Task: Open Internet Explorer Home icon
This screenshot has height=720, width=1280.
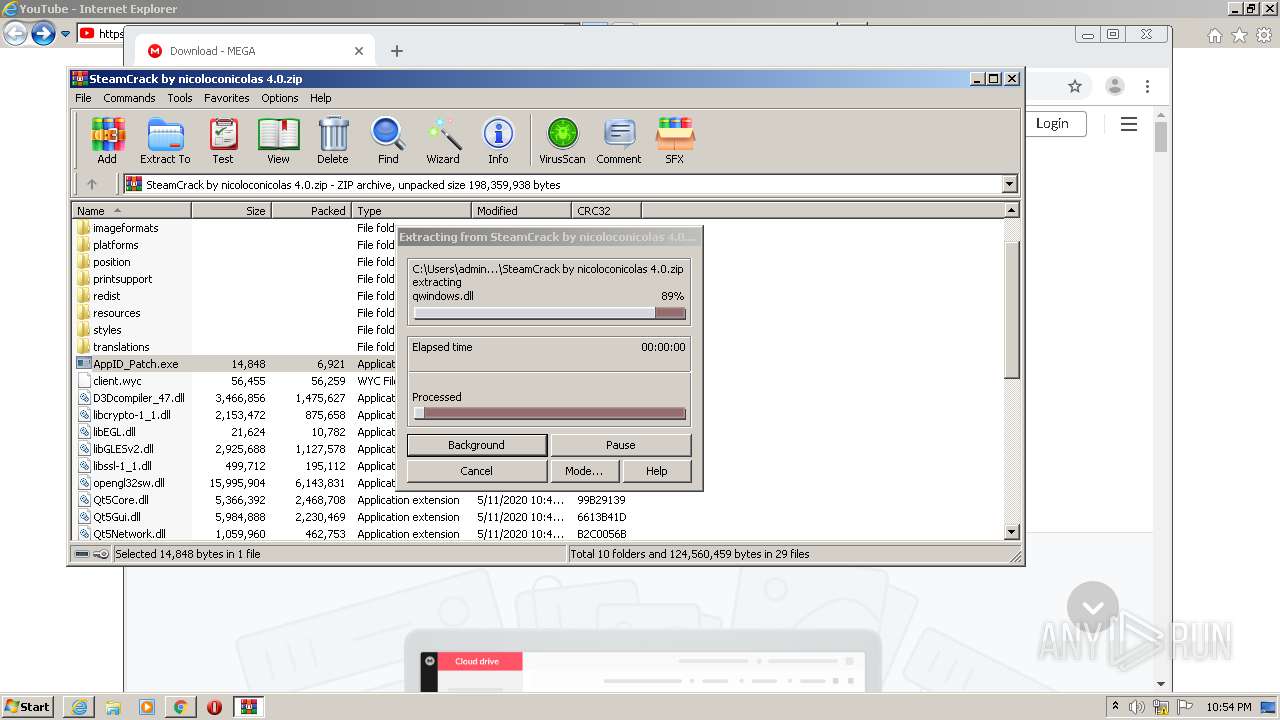Action: [1214, 35]
